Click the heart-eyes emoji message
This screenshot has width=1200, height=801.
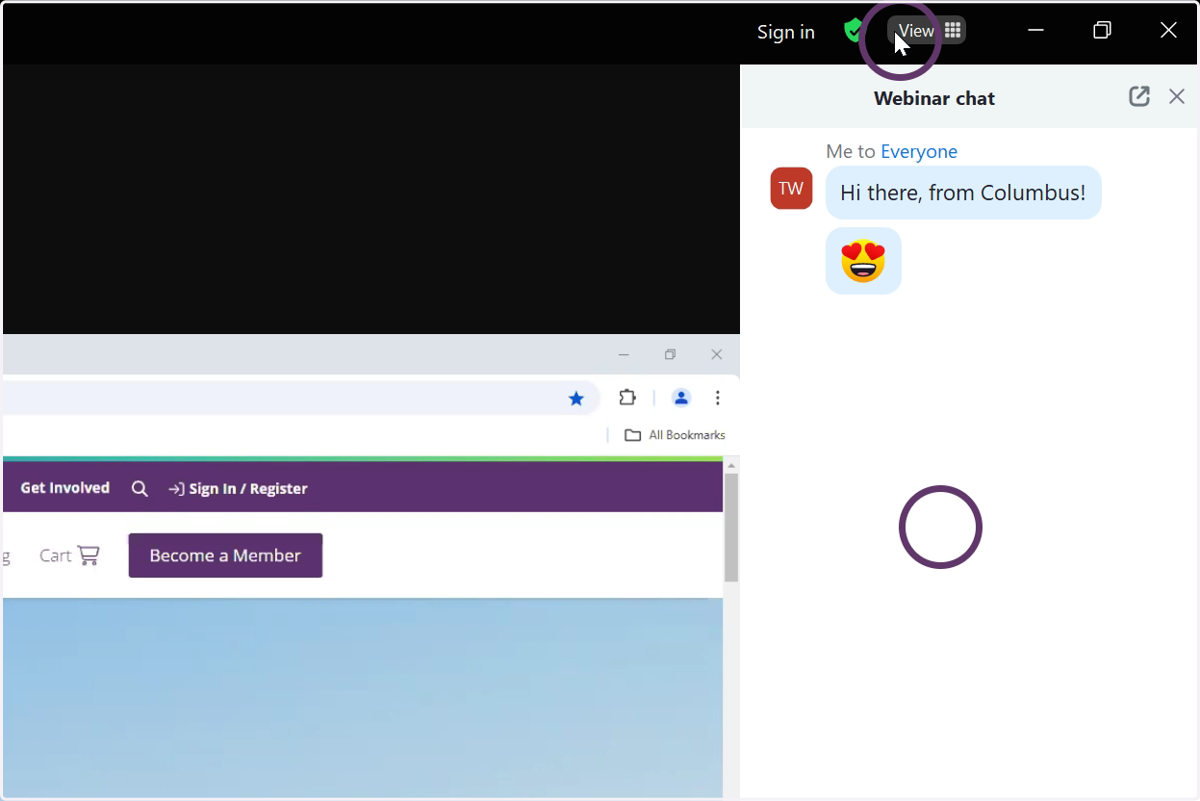pos(863,261)
